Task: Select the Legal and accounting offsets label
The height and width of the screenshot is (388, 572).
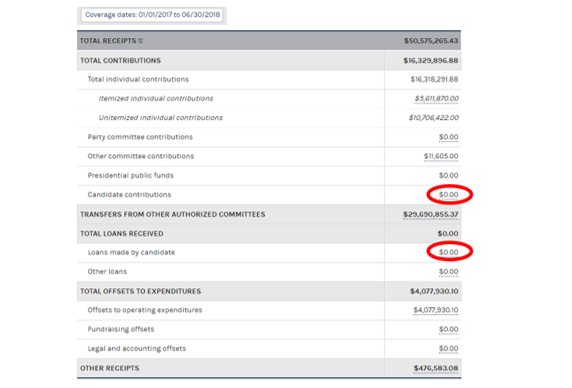Action: point(137,349)
